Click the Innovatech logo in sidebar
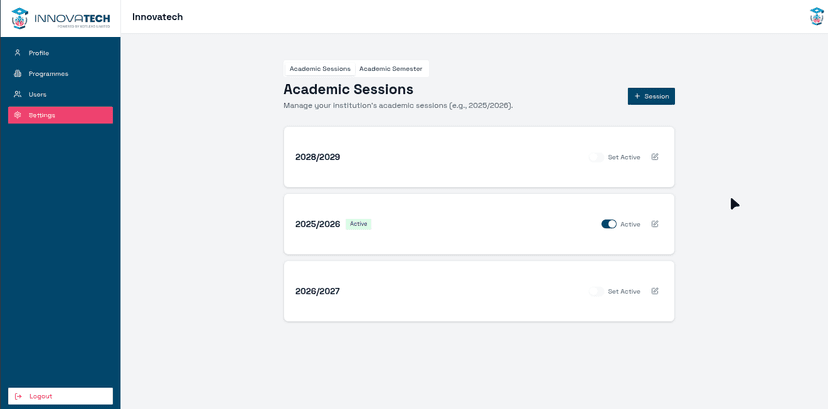Image resolution: width=828 pixels, height=409 pixels. (60, 18)
